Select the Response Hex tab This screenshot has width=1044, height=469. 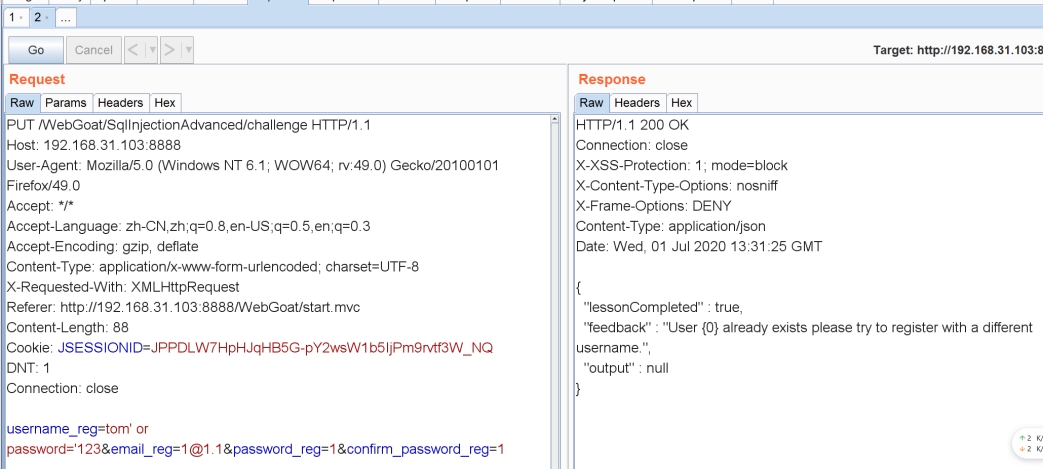coord(682,103)
